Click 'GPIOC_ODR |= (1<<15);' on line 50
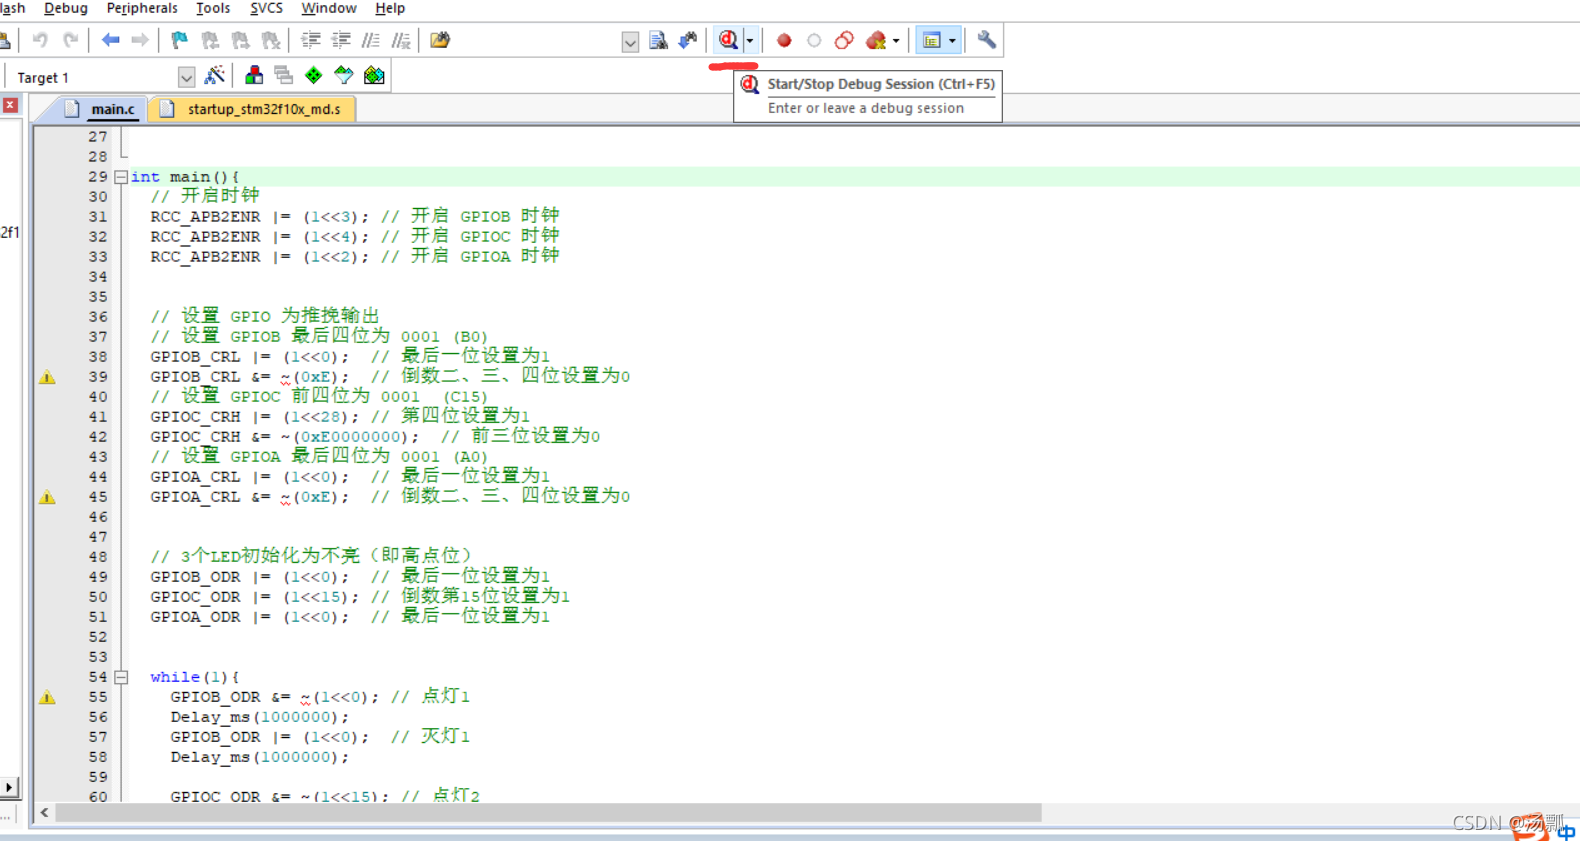1580x841 pixels. coord(255,597)
